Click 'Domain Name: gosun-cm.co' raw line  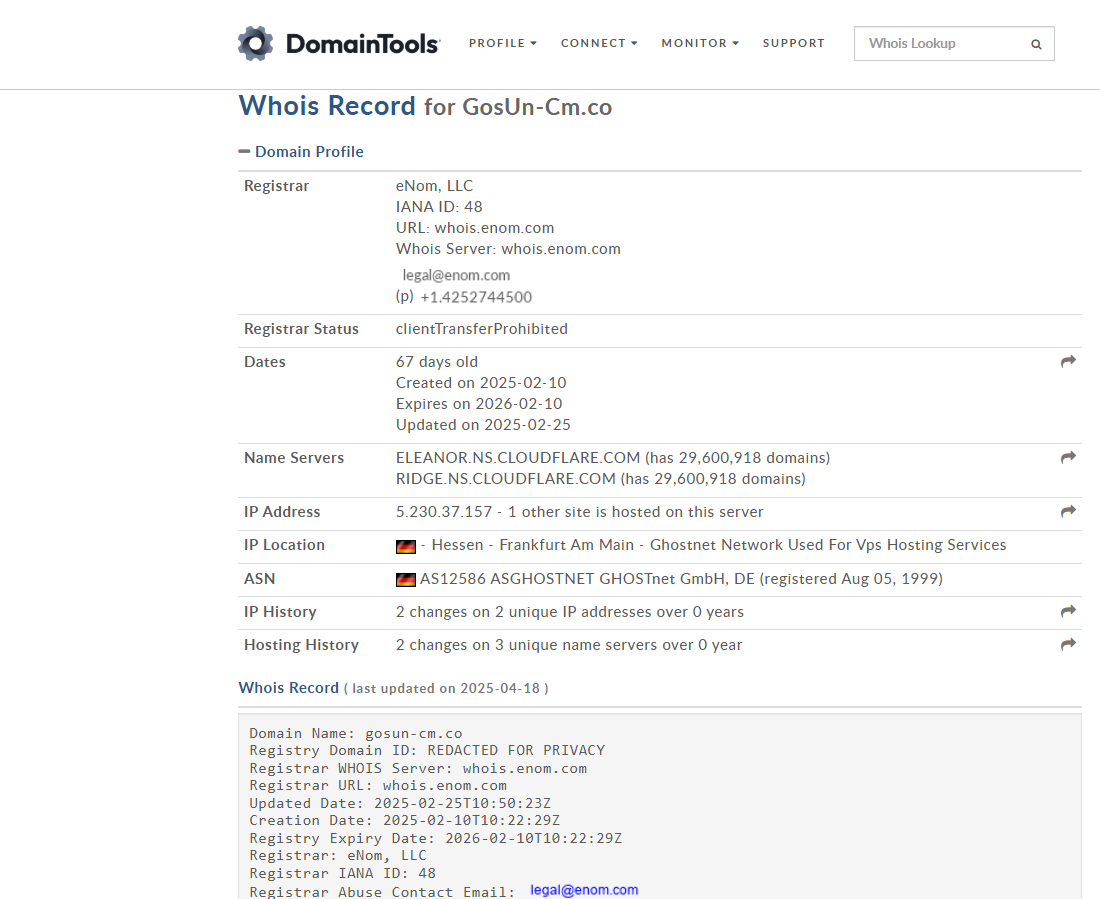[356, 733]
